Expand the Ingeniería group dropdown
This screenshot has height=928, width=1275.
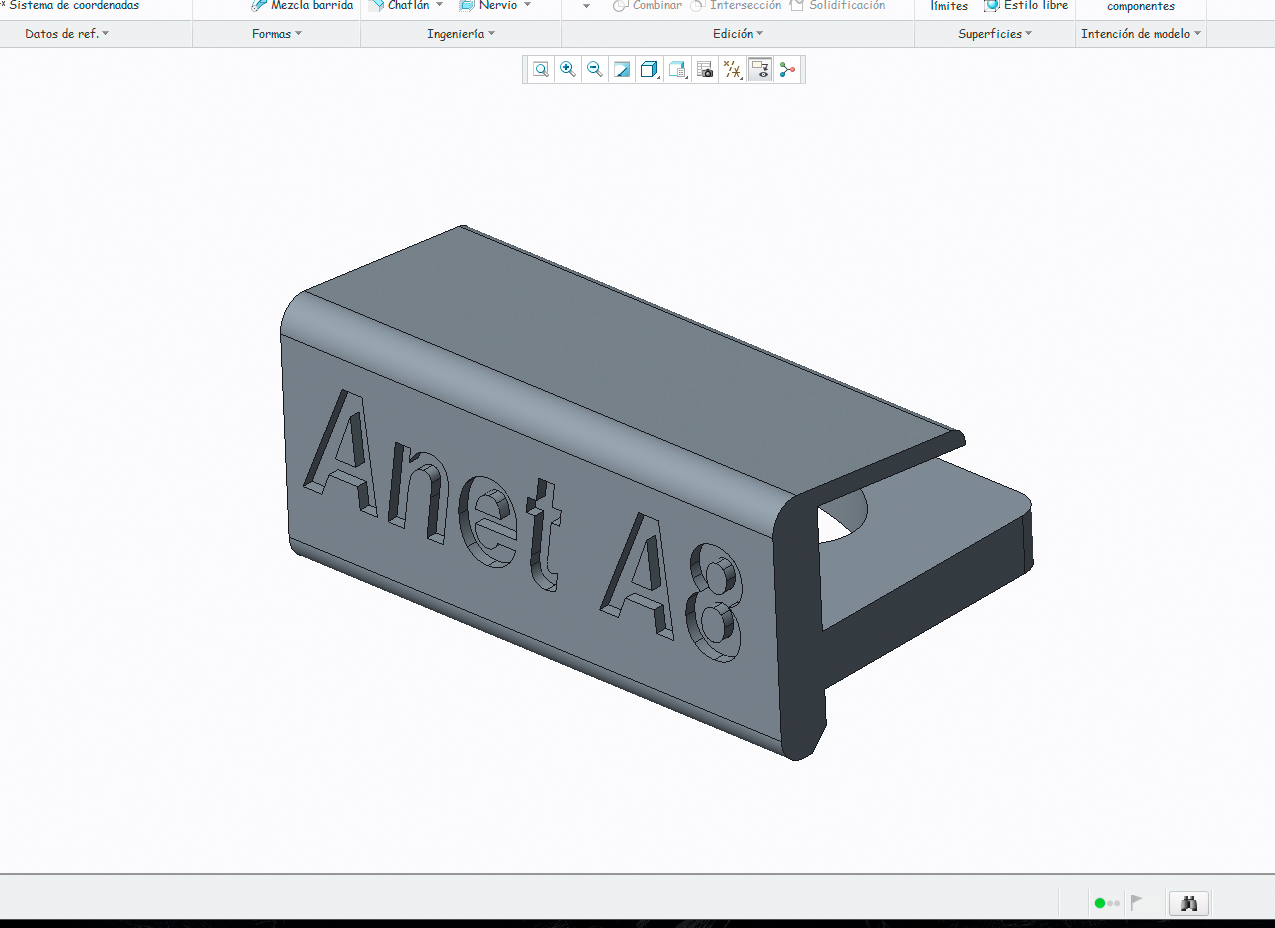[x=461, y=34]
